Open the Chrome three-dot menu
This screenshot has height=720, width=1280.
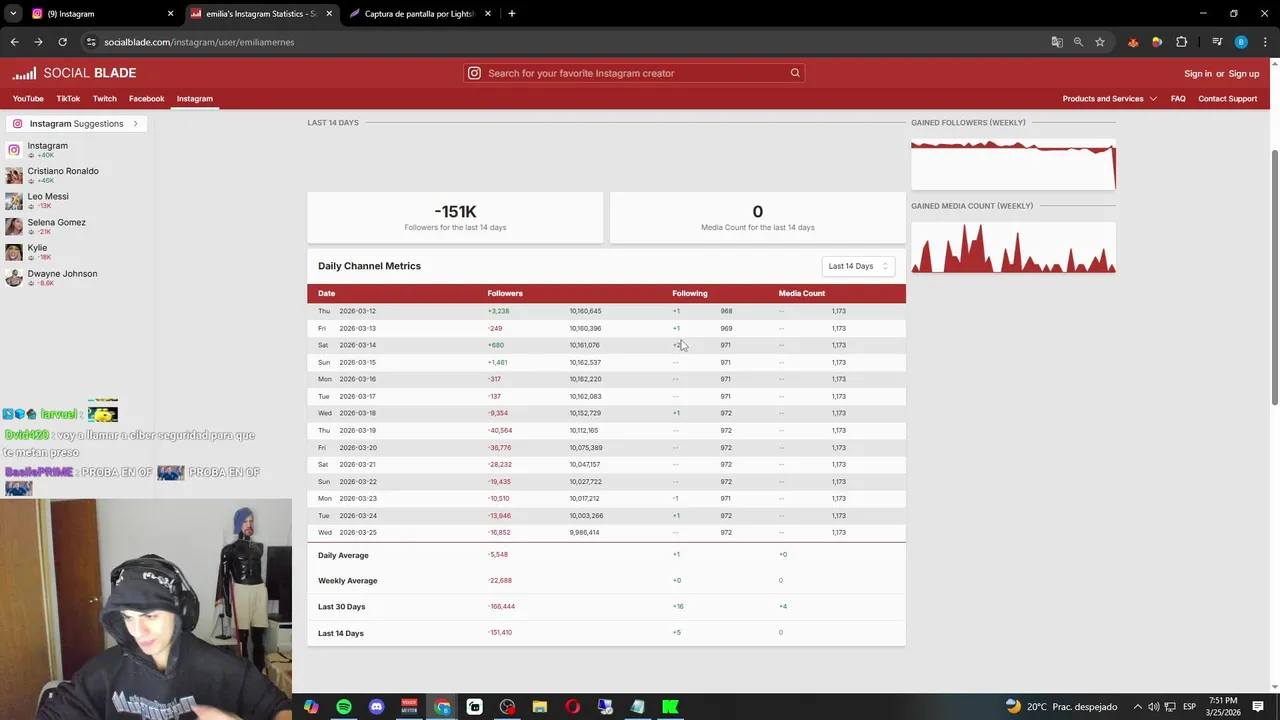coord(1264,42)
